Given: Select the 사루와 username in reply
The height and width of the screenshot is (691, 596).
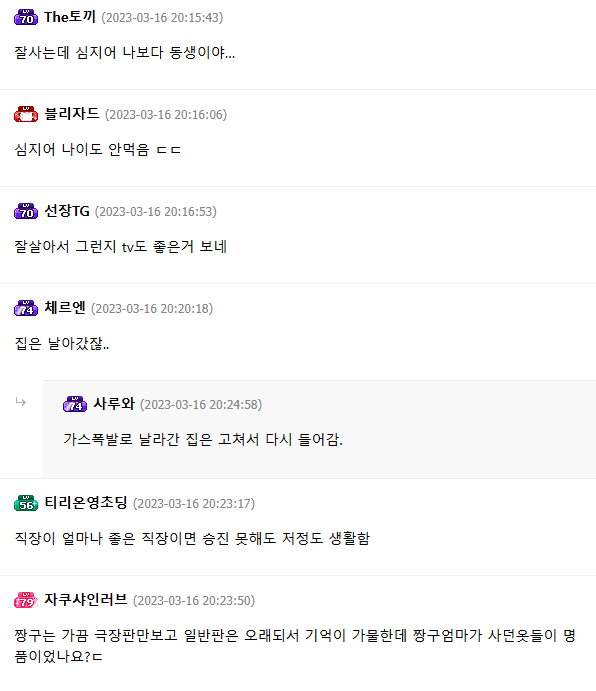Looking at the screenshot, I should point(114,404).
